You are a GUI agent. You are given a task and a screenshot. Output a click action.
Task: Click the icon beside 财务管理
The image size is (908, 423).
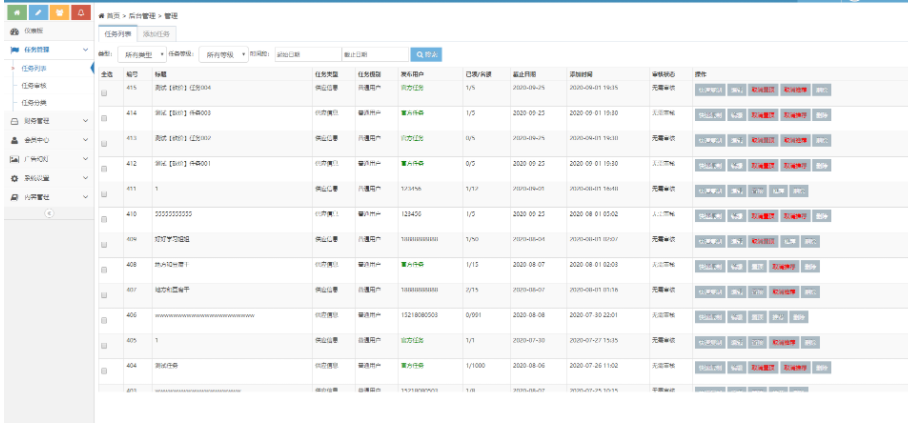click(15, 121)
